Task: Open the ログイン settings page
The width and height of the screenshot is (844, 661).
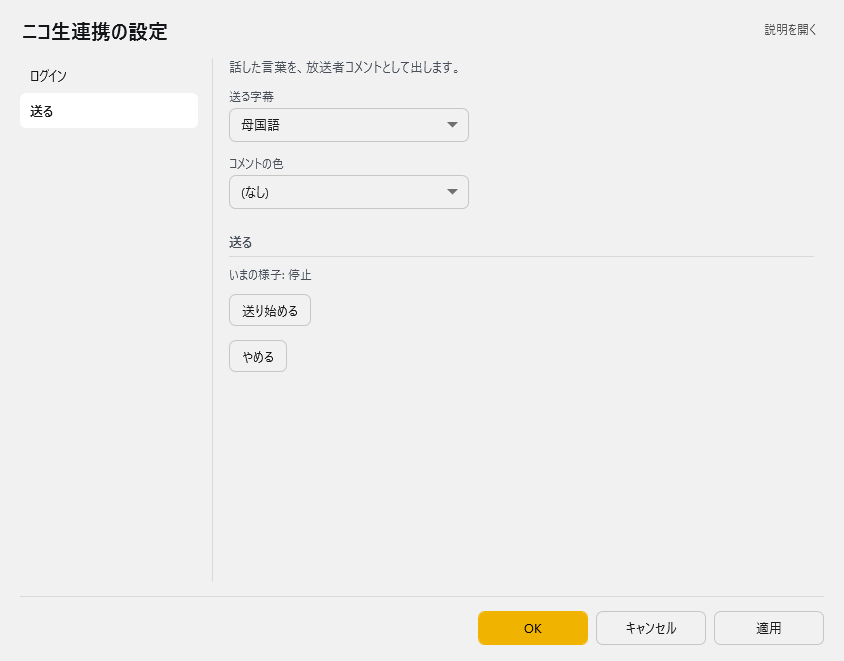Action: tap(109, 76)
